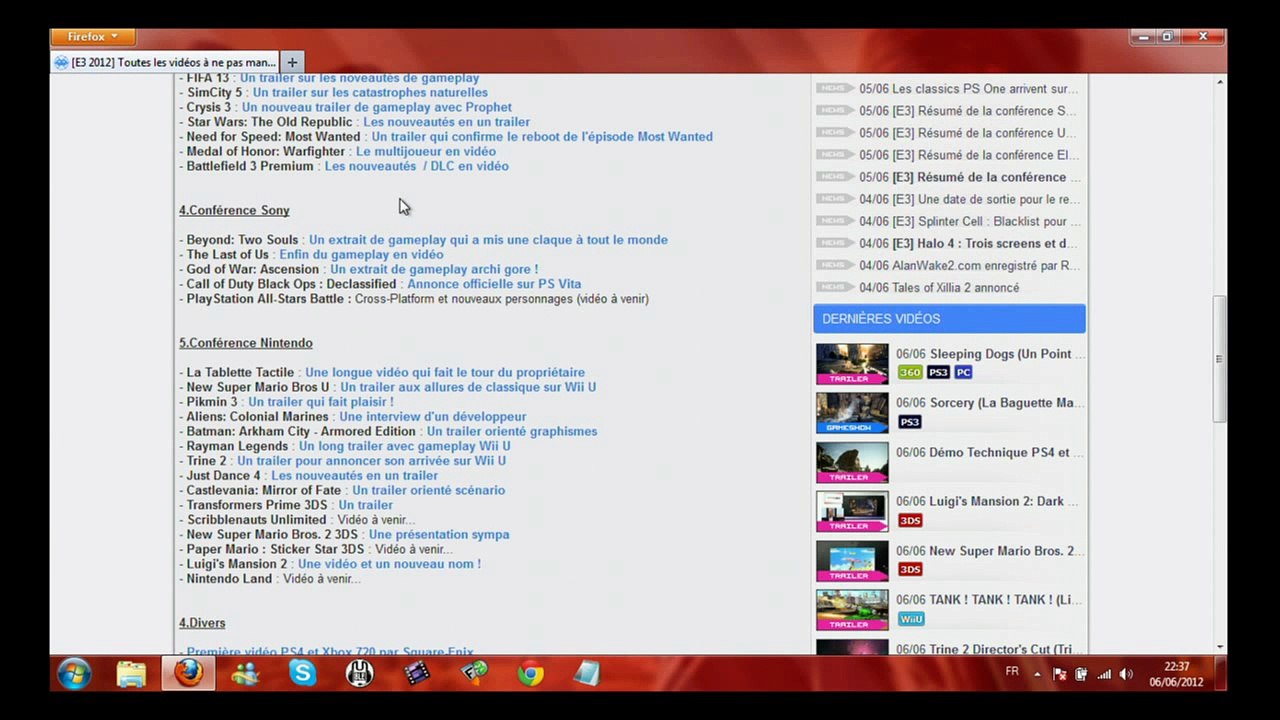This screenshot has height=720, width=1280.
Task: Click the FR language indicator in the tray
Action: coord(1012,672)
